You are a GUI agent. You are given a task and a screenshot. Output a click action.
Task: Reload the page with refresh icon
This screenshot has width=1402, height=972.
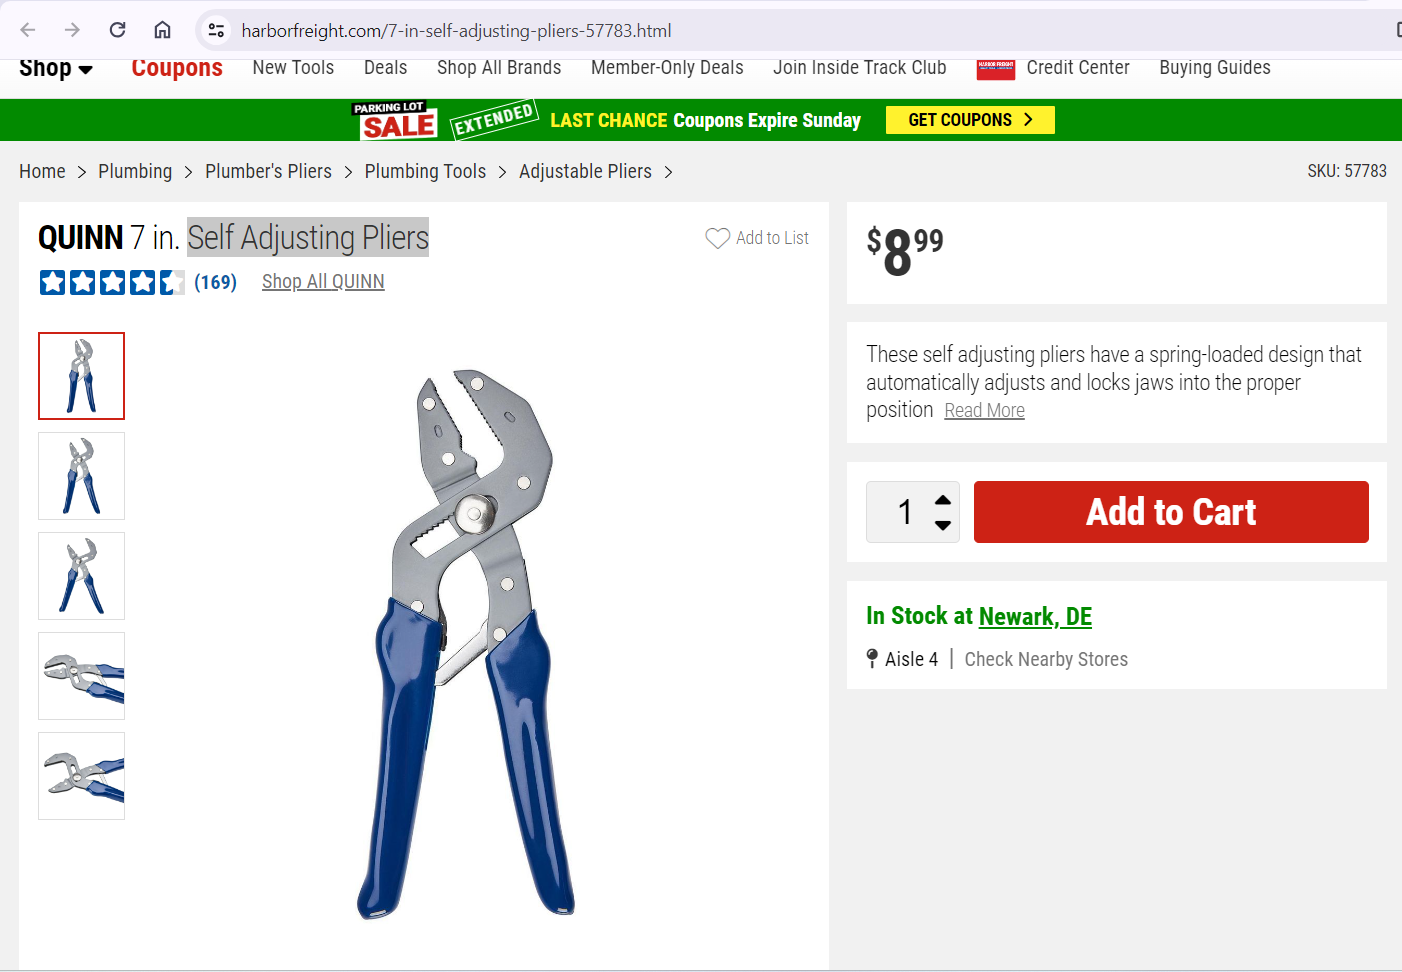tap(117, 30)
